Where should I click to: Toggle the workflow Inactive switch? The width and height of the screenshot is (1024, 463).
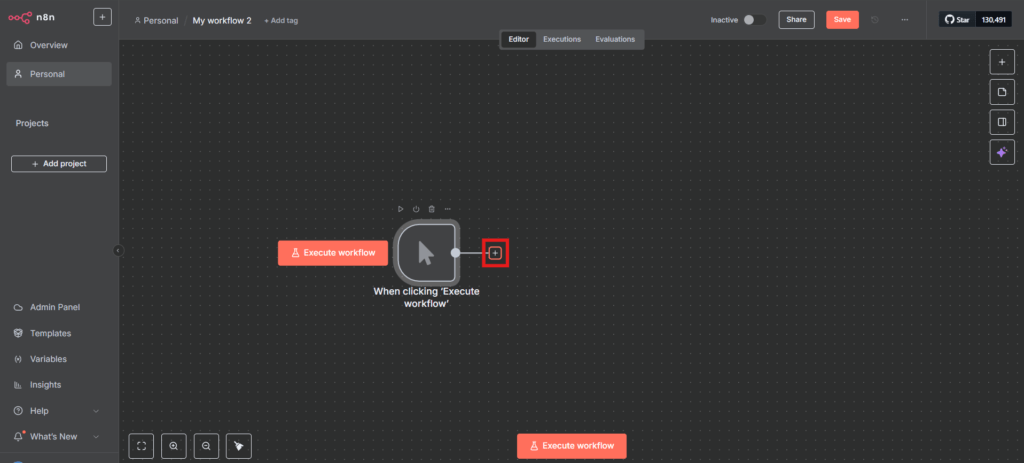click(755, 20)
